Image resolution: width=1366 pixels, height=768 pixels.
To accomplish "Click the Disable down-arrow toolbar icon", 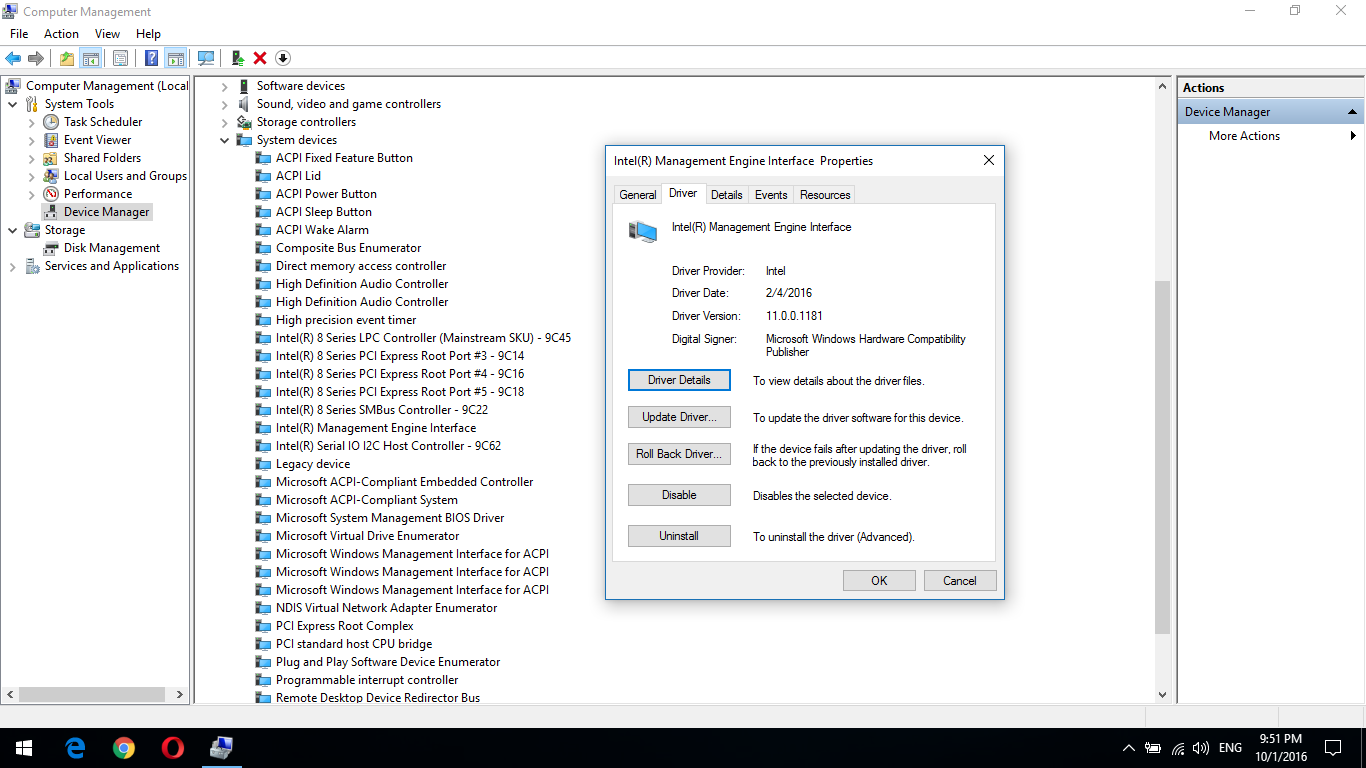I will point(283,59).
